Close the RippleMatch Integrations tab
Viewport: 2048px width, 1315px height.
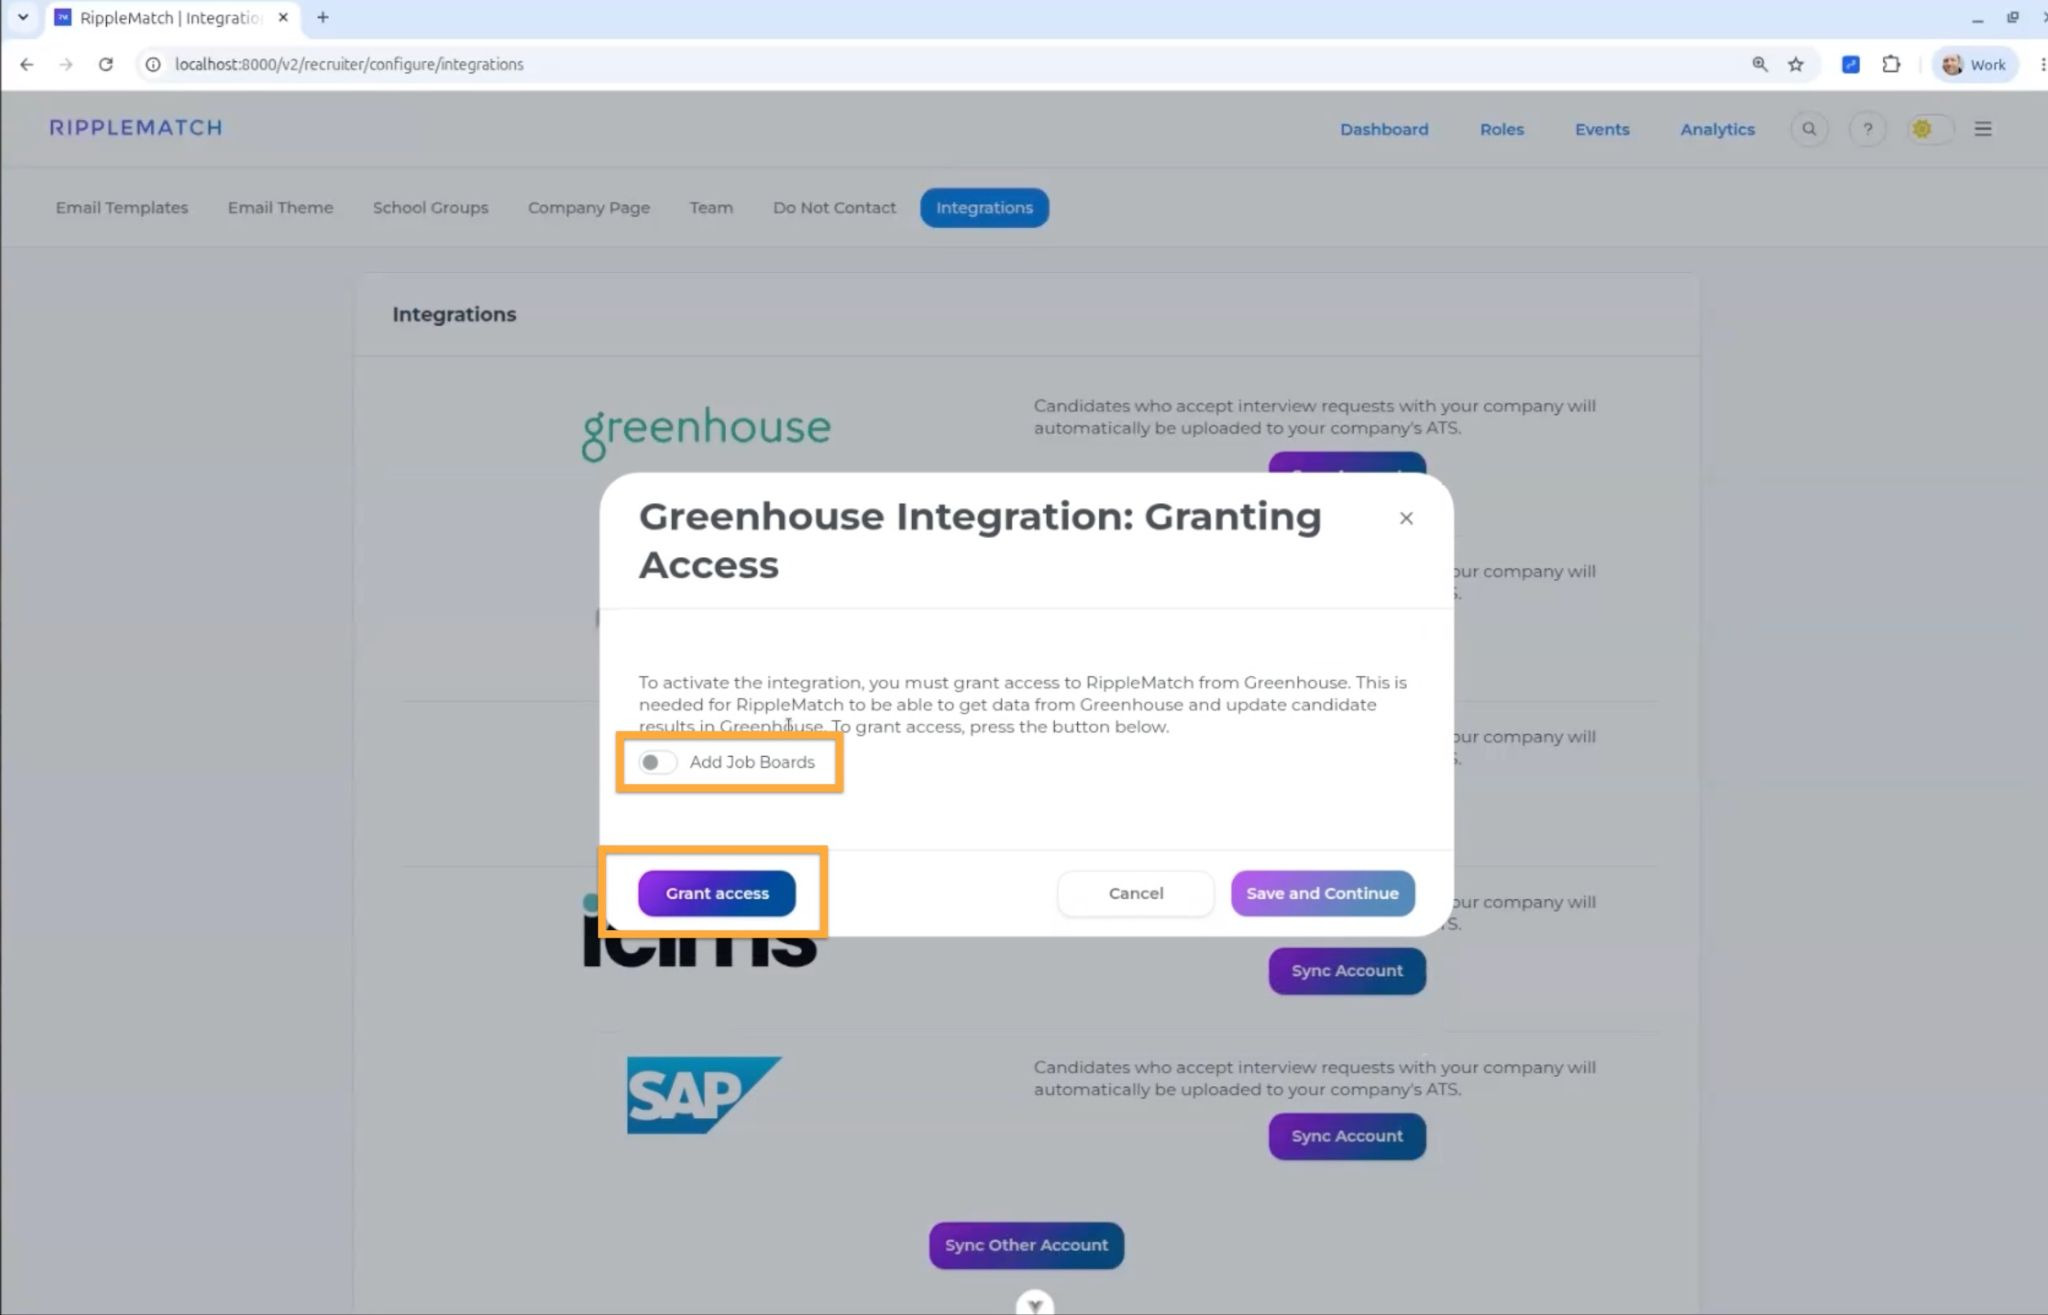coord(283,17)
